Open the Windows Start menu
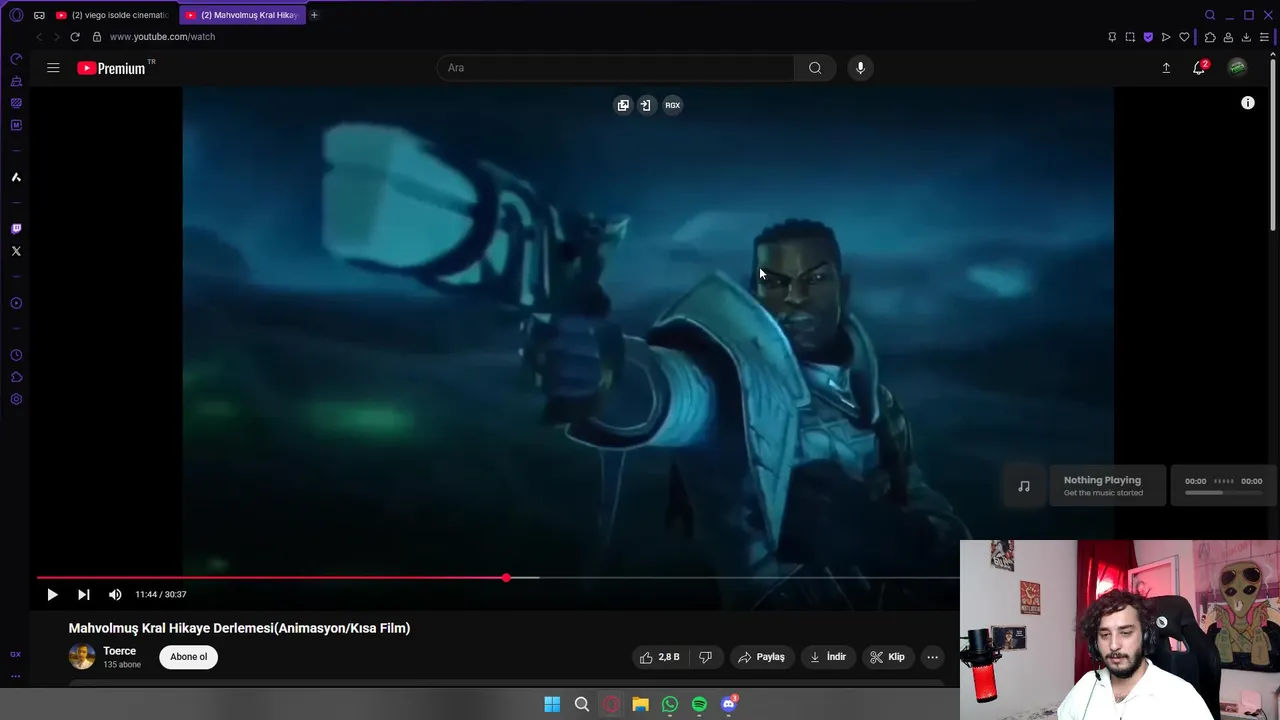Screen dimensions: 1280x720 (552, 704)
